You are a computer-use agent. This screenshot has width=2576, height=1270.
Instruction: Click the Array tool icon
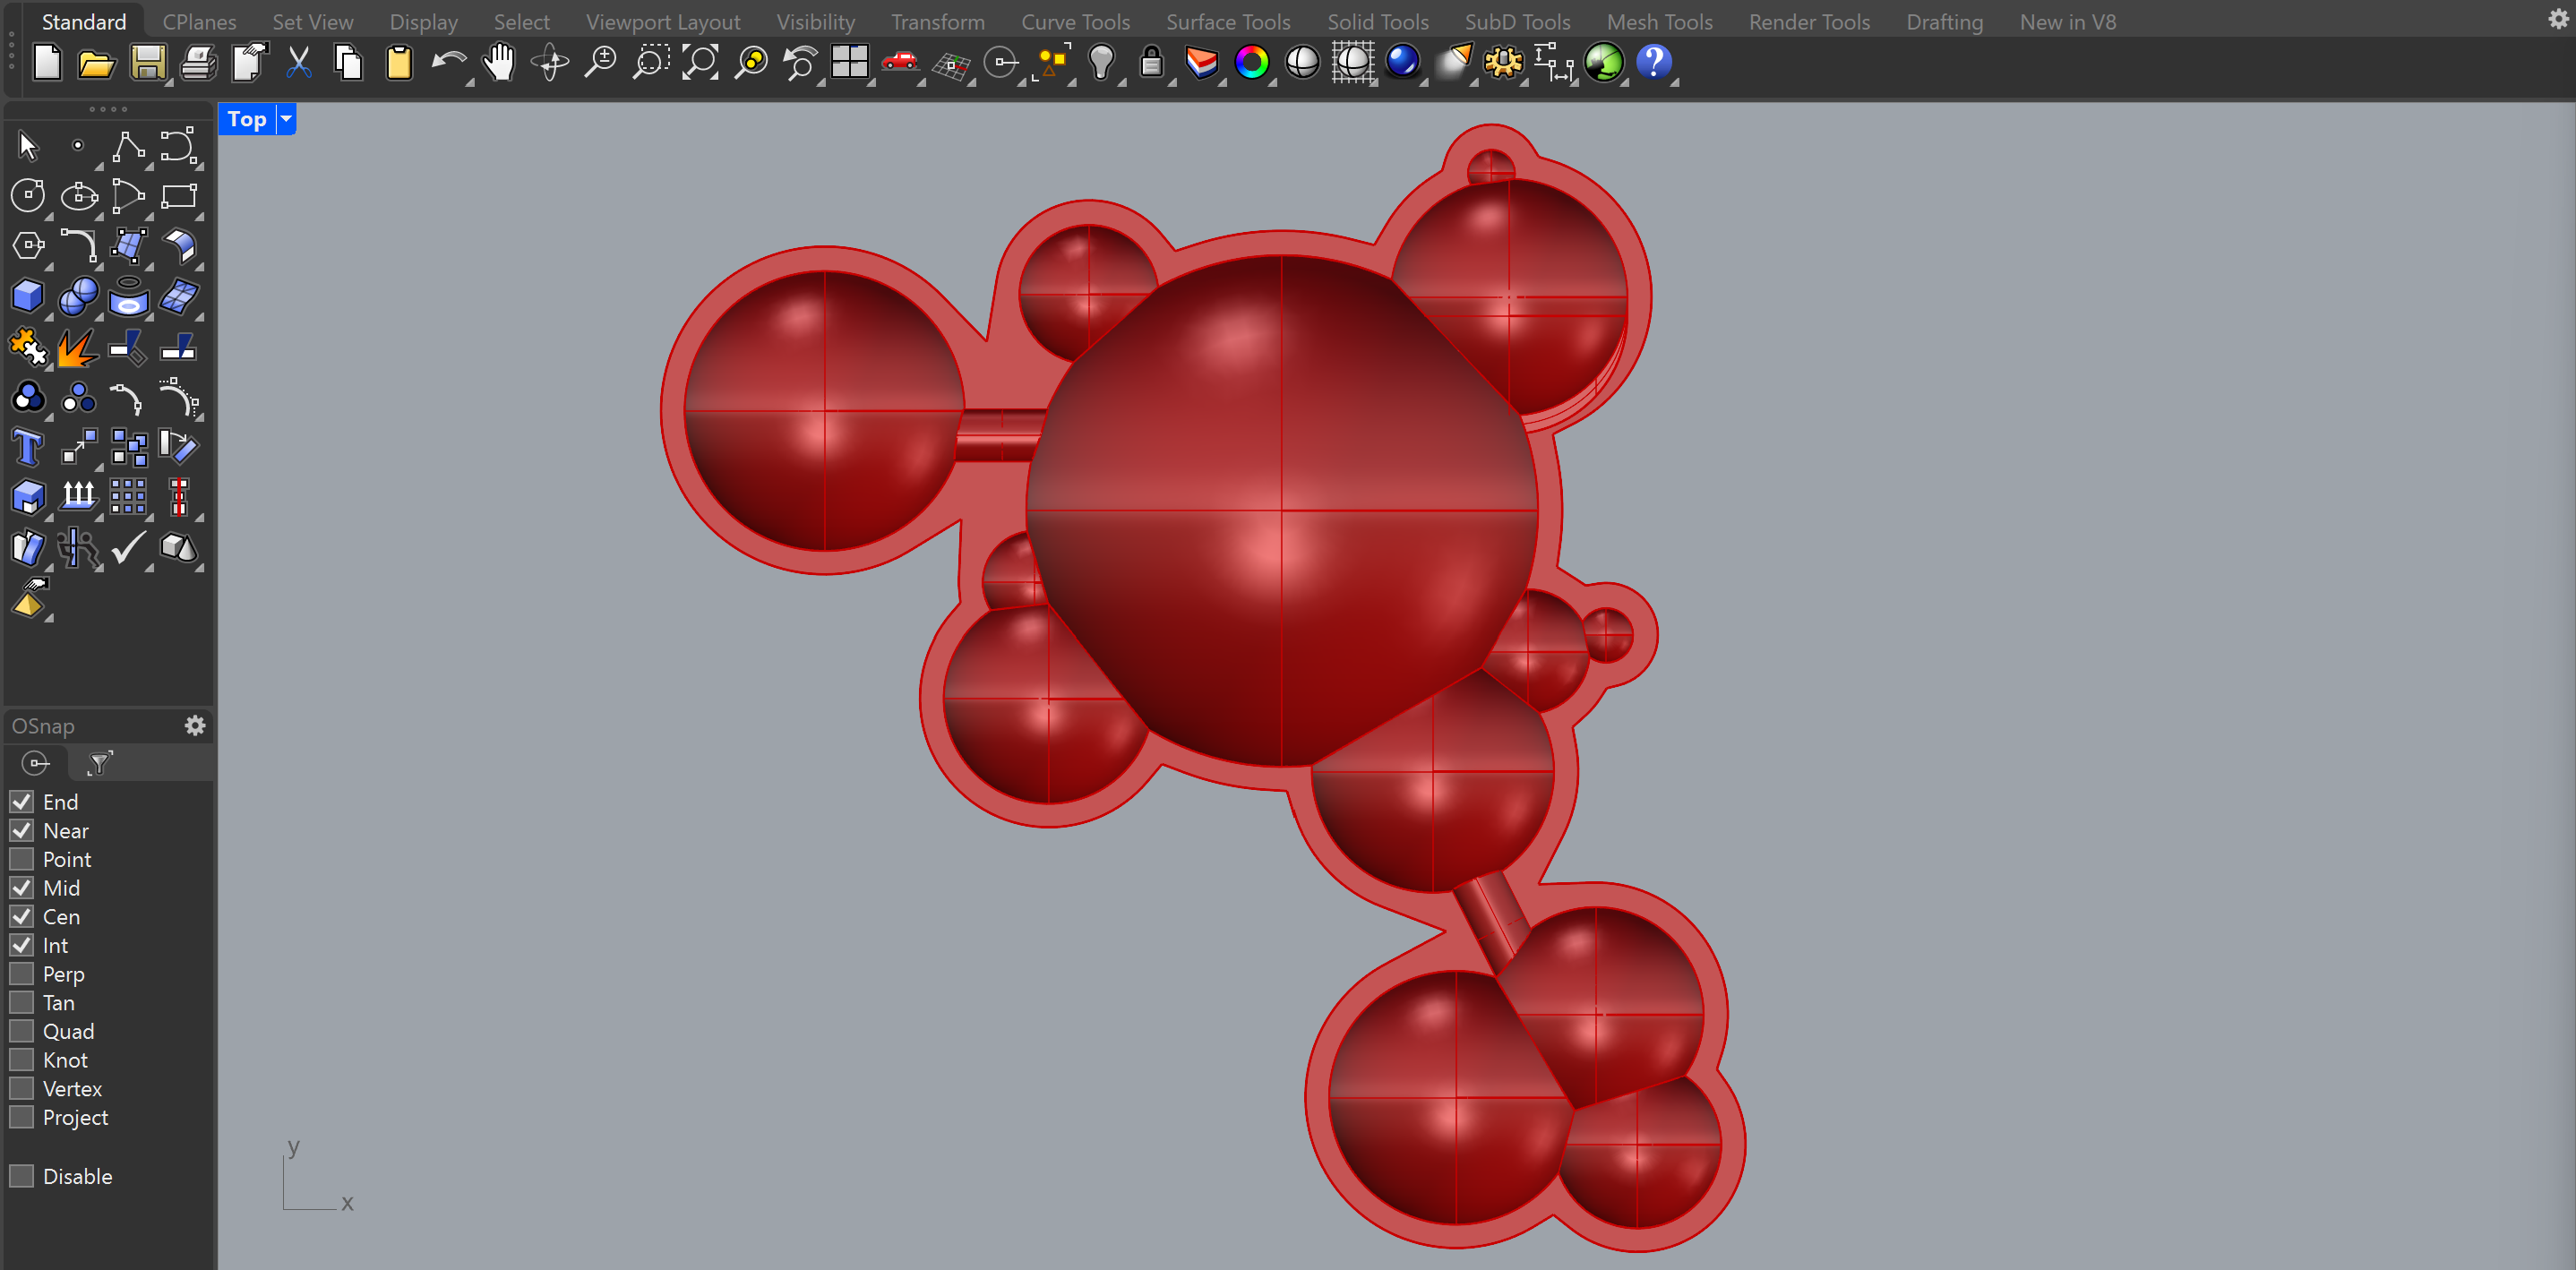click(x=128, y=497)
